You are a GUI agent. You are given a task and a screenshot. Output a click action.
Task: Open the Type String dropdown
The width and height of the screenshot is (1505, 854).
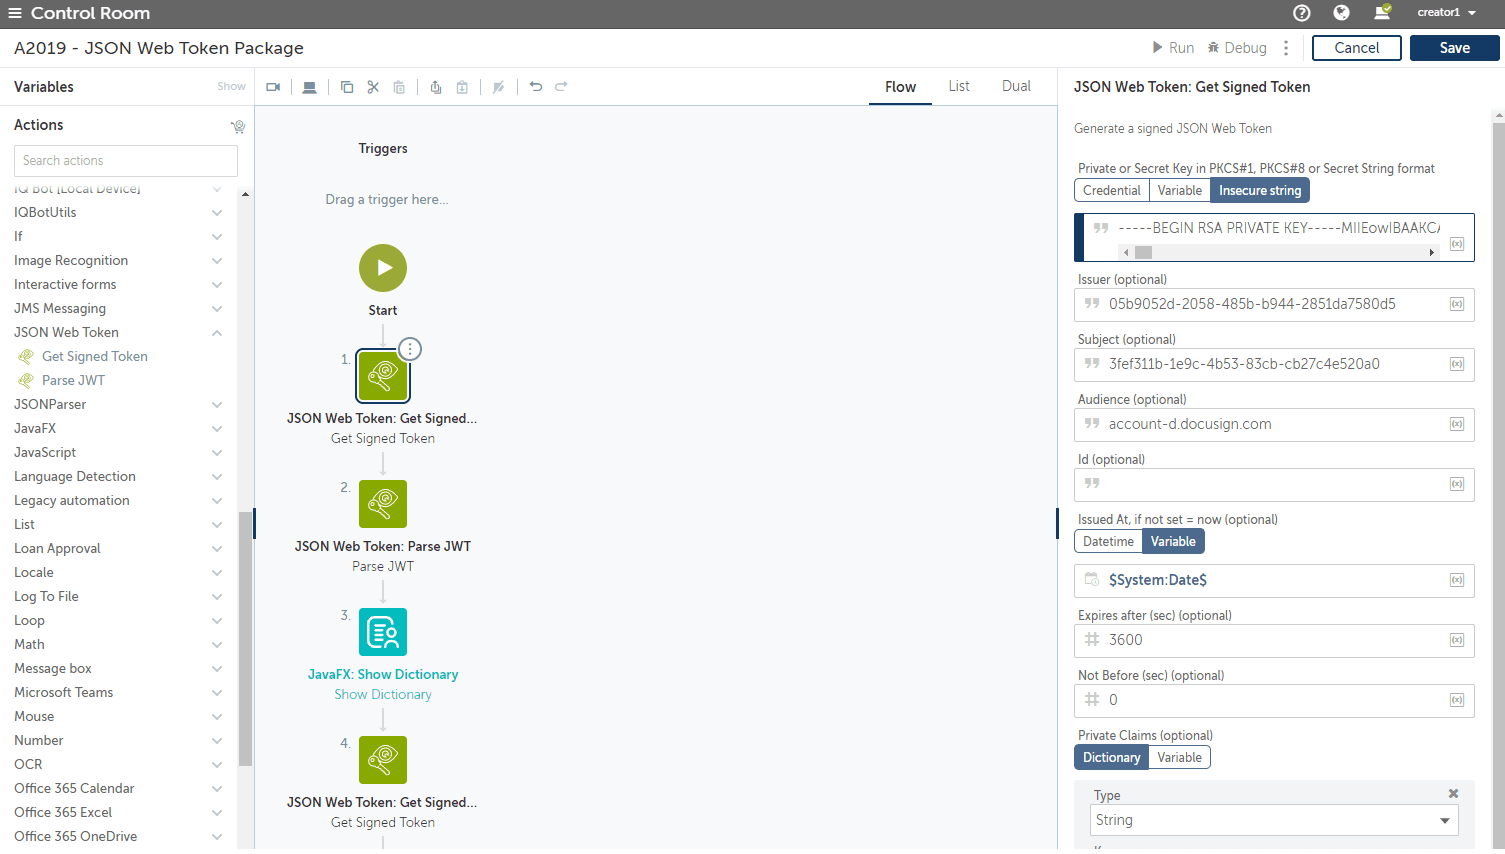[x=1274, y=820]
